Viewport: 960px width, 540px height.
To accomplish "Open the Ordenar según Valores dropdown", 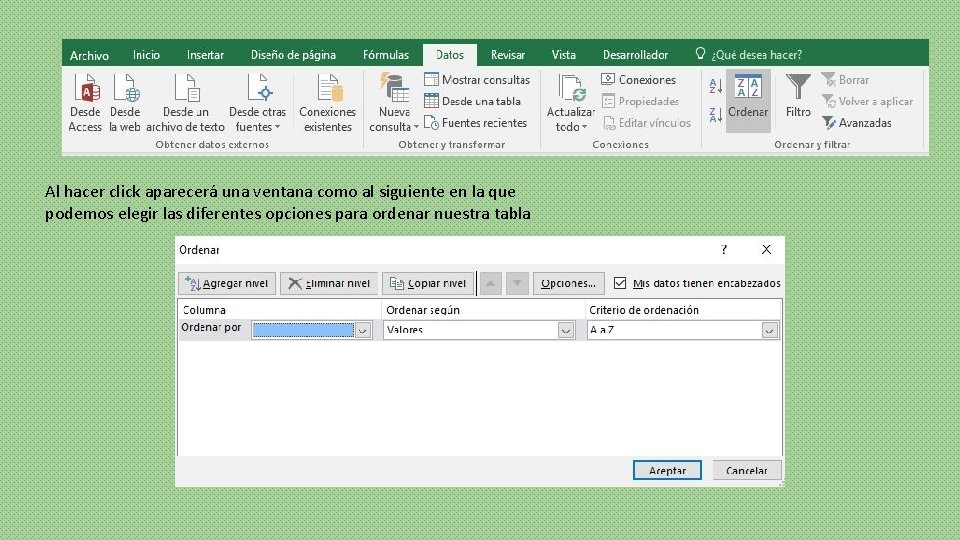I will point(566,330).
